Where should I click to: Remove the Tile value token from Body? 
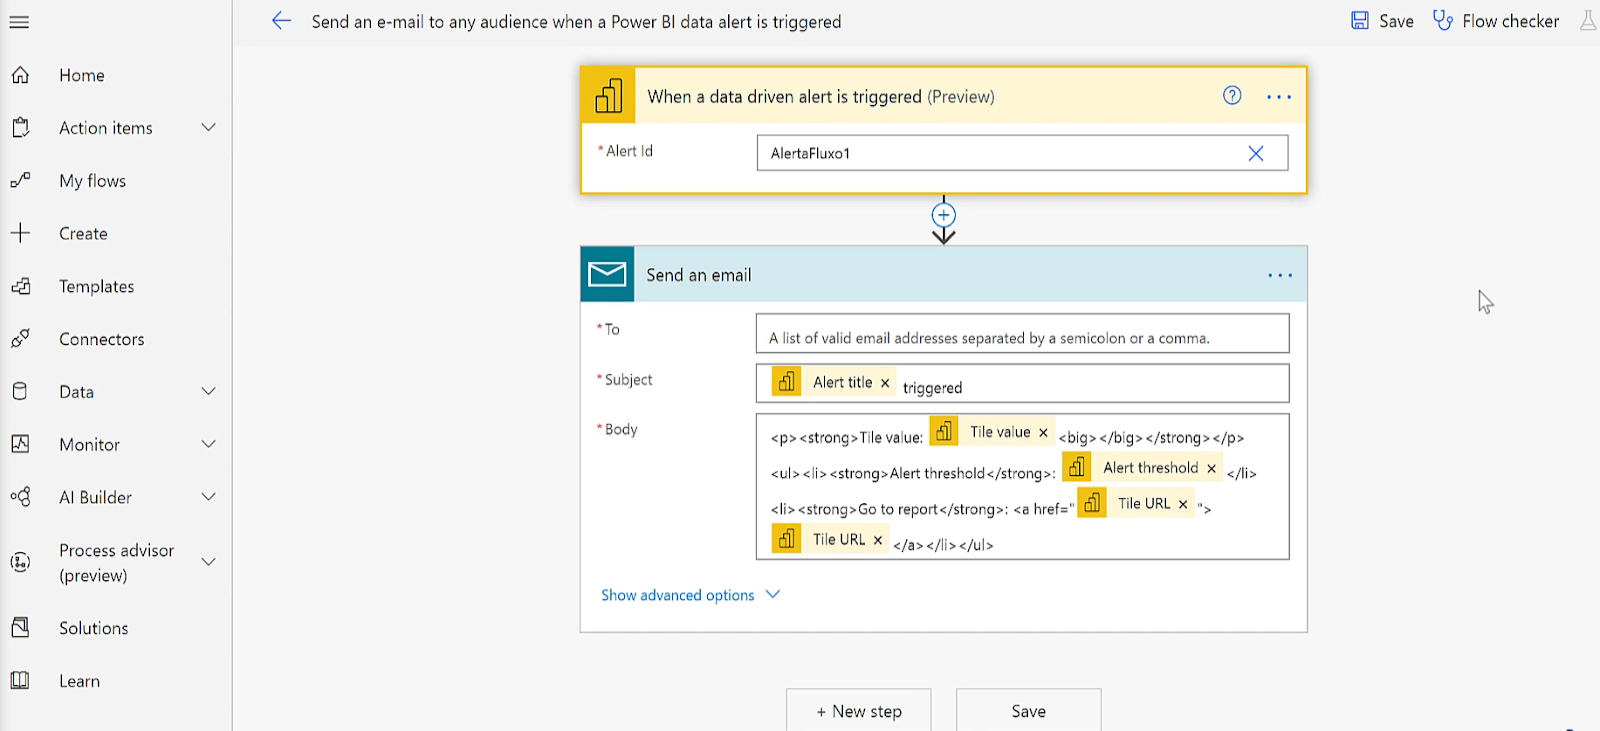click(x=1043, y=433)
